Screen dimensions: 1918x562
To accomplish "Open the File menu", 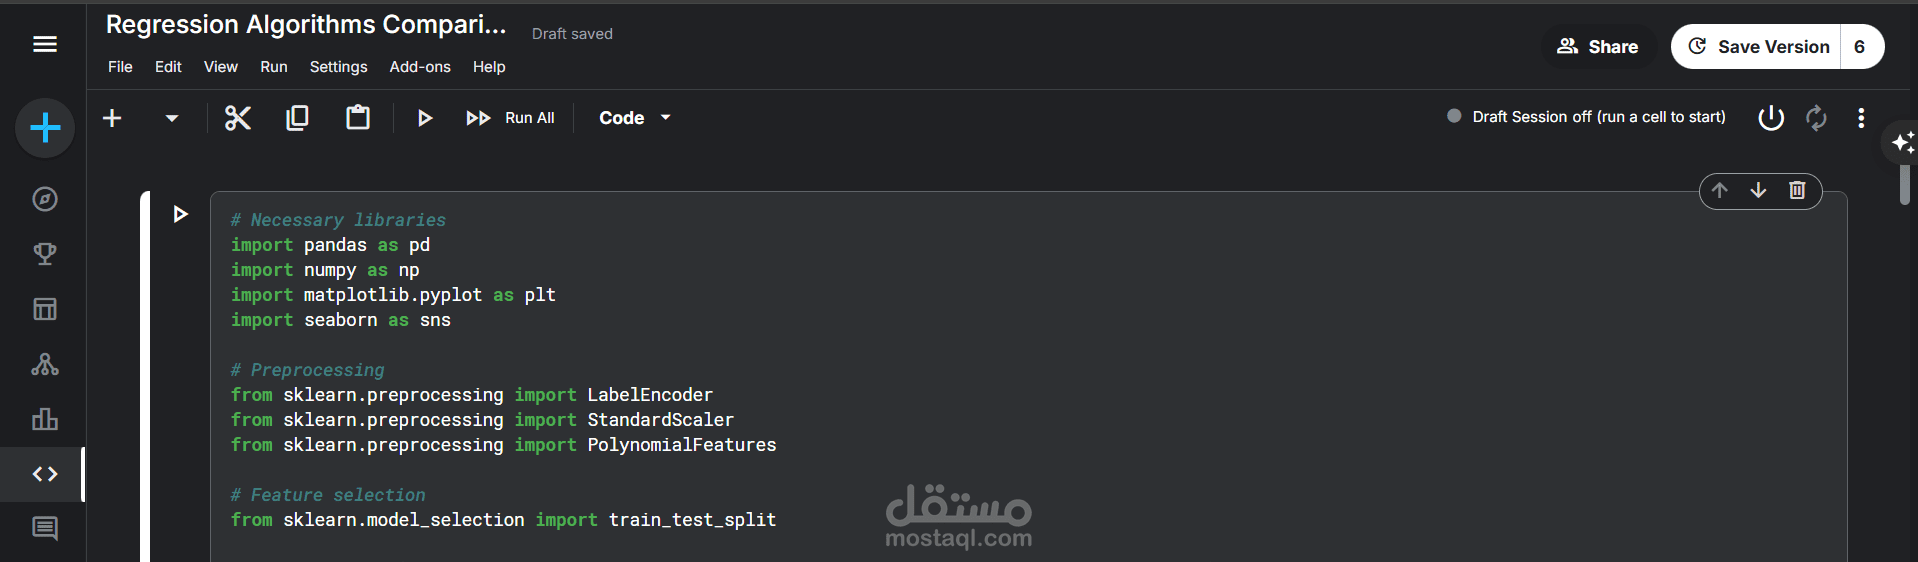I will [x=120, y=67].
